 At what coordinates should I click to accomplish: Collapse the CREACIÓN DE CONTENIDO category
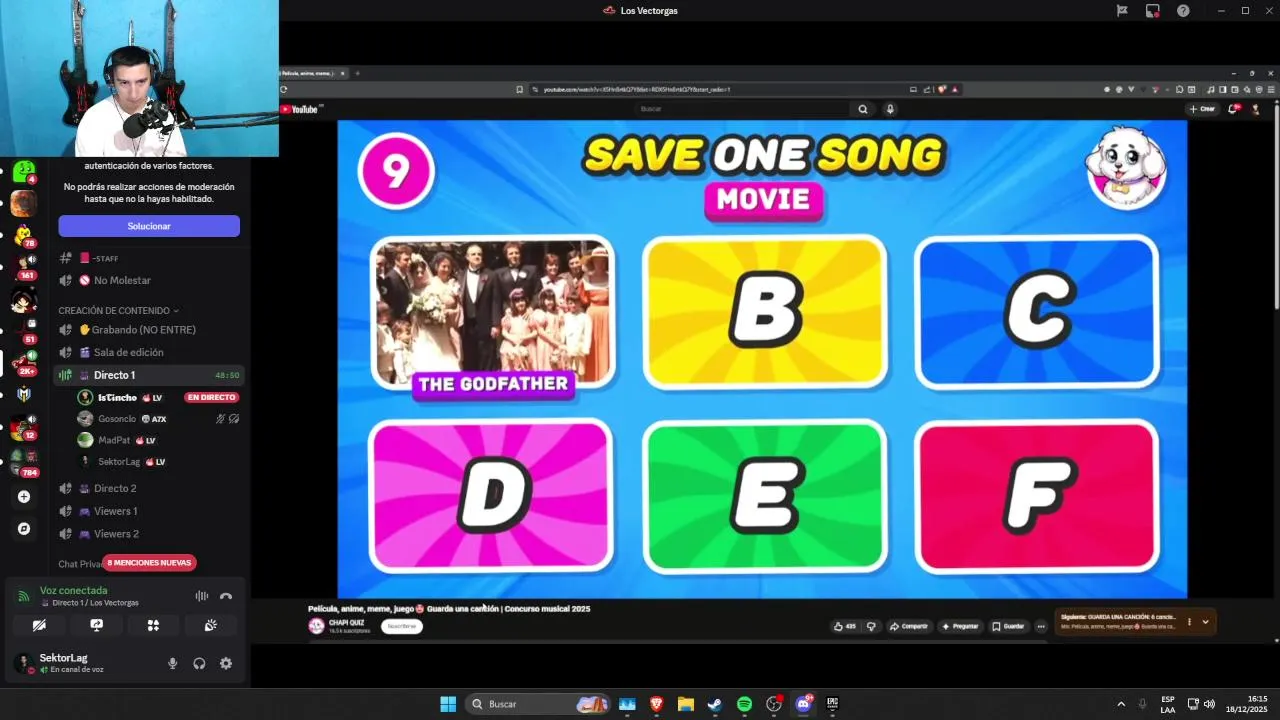[118, 310]
